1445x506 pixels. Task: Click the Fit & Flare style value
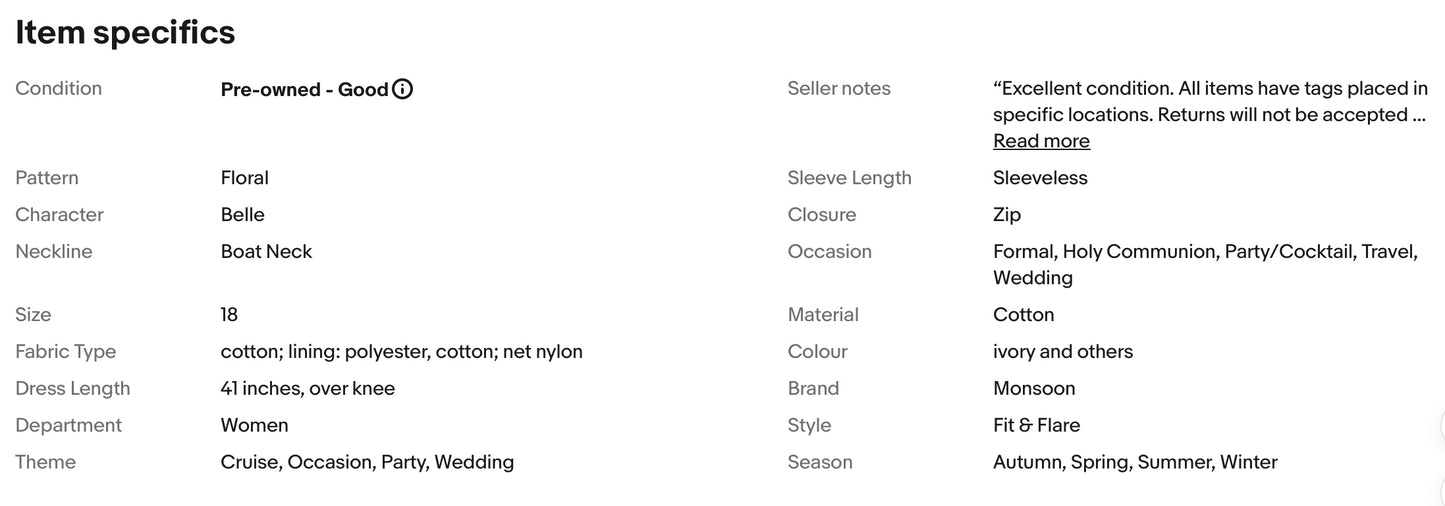coord(1036,425)
